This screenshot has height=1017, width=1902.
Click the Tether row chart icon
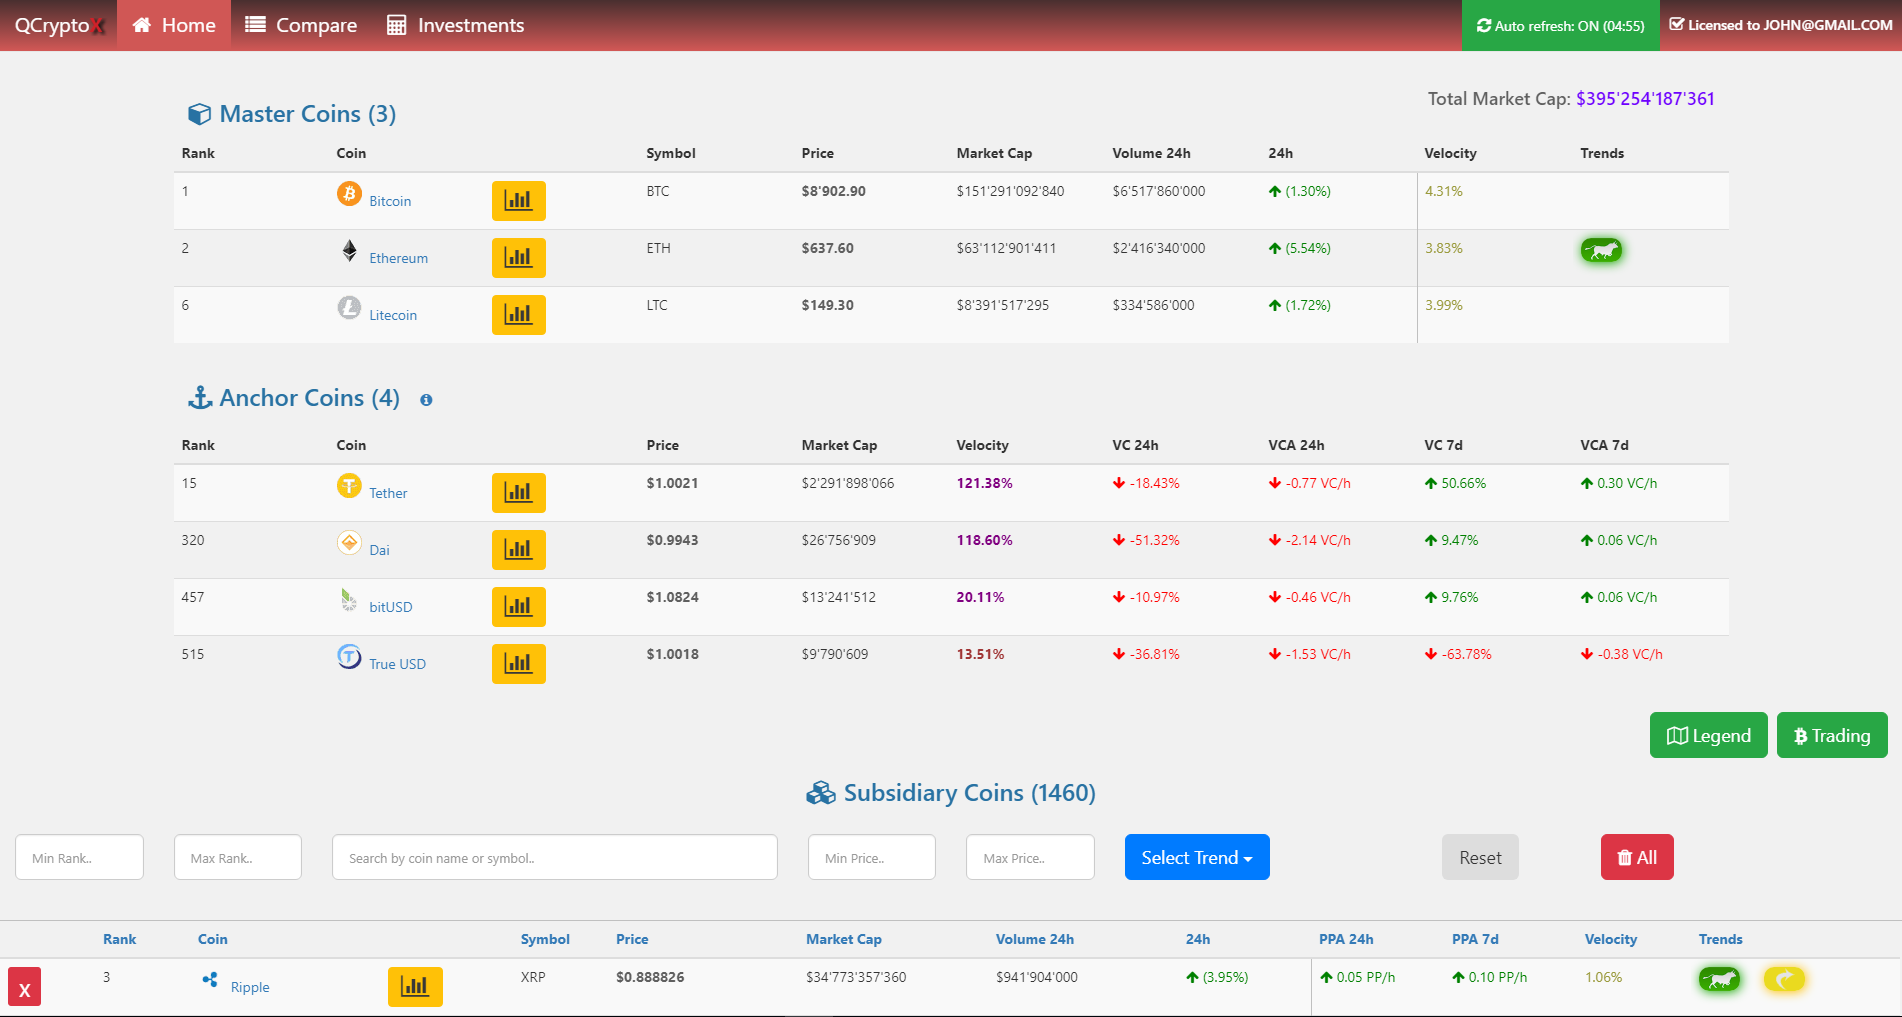coord(518,492)
